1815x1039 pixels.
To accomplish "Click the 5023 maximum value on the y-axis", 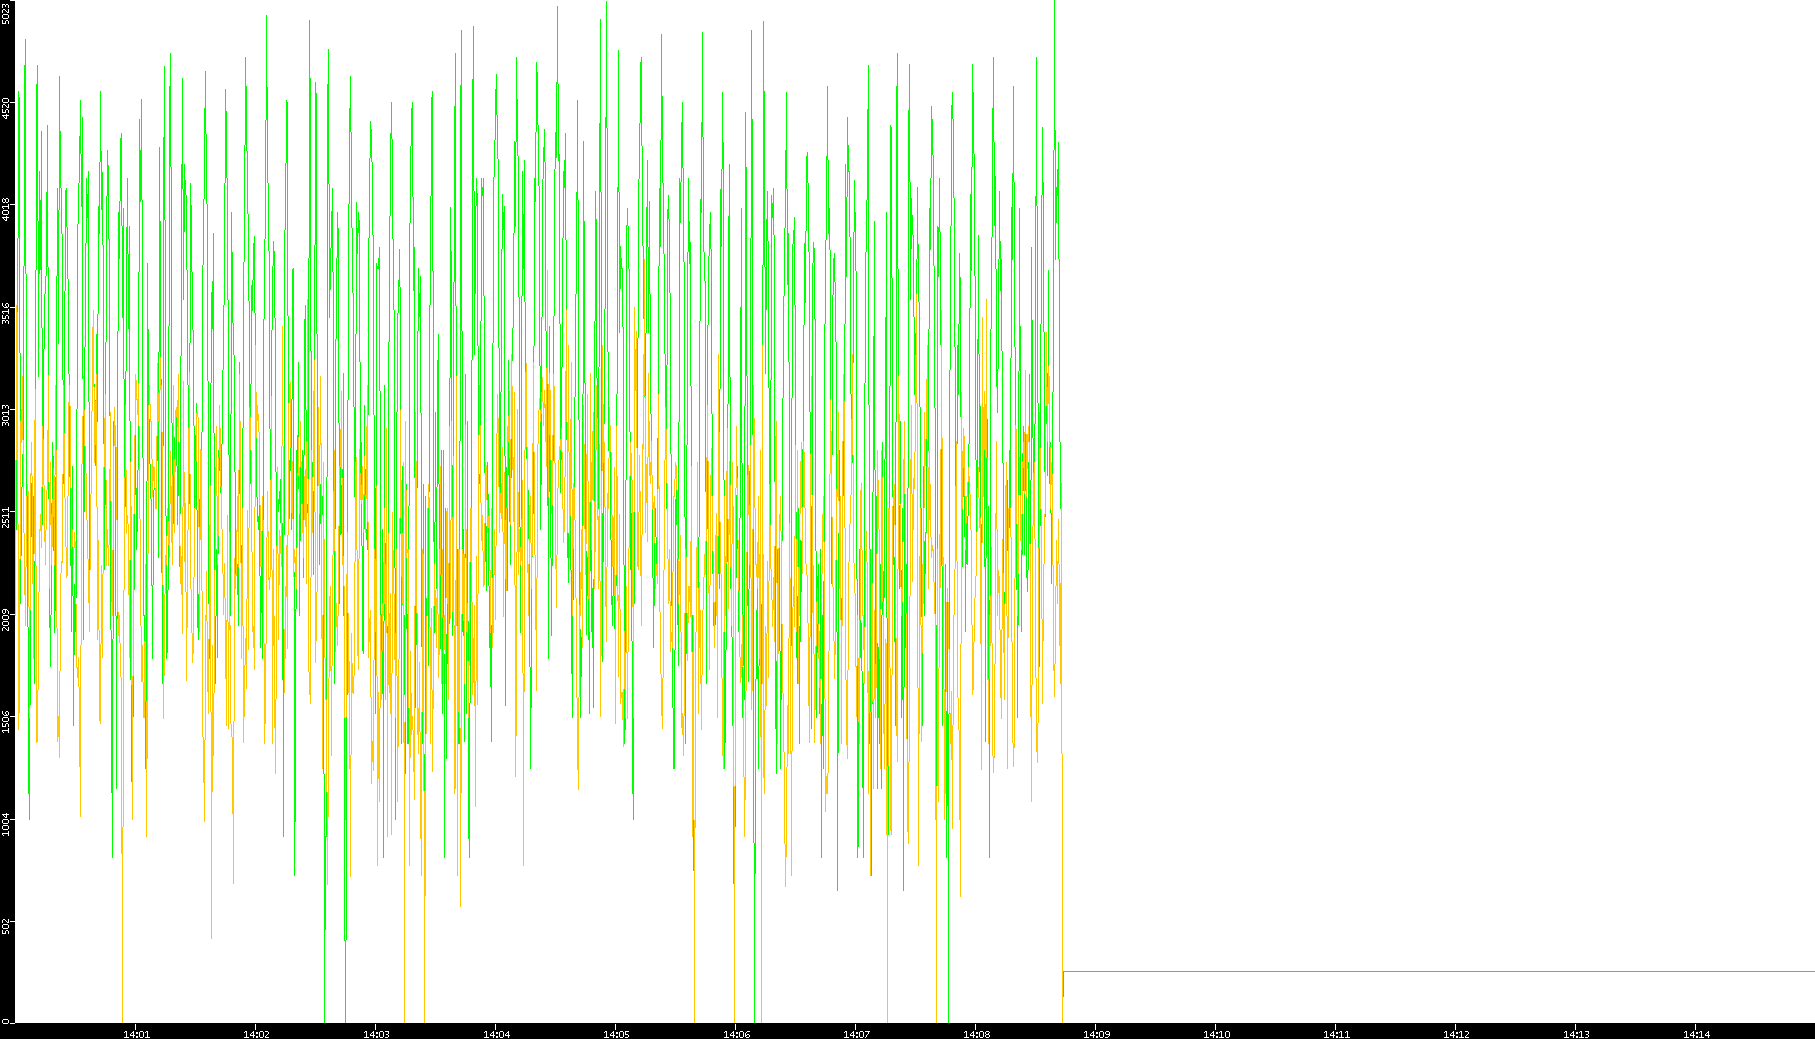I will pyautogui.click(x=6, y=12).
